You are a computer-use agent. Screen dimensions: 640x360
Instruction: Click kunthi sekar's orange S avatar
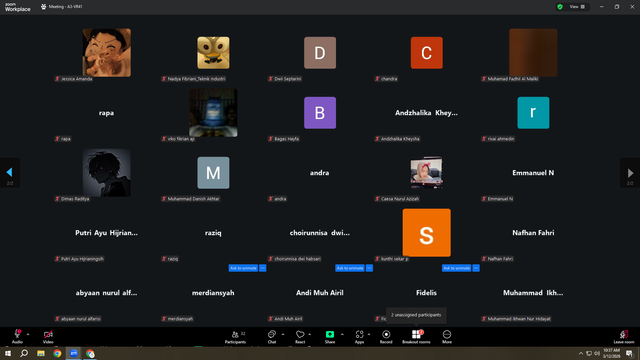pyautogui.click(x=427, y=233)
